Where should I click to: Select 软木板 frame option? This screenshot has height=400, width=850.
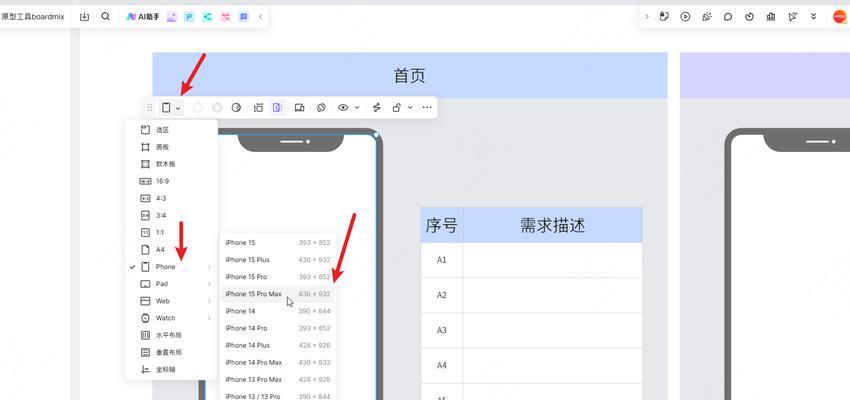click(171, 164)
